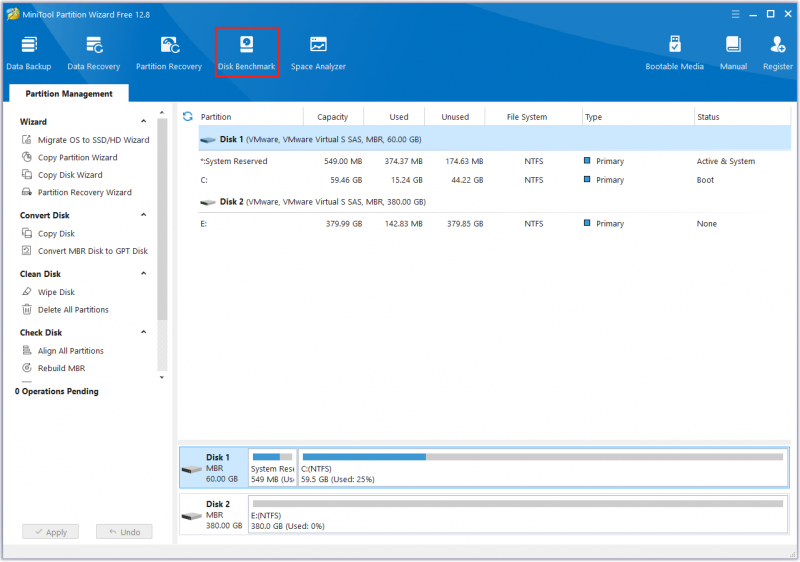Select E:(NTFS) block in disk map

pos(518,514)
